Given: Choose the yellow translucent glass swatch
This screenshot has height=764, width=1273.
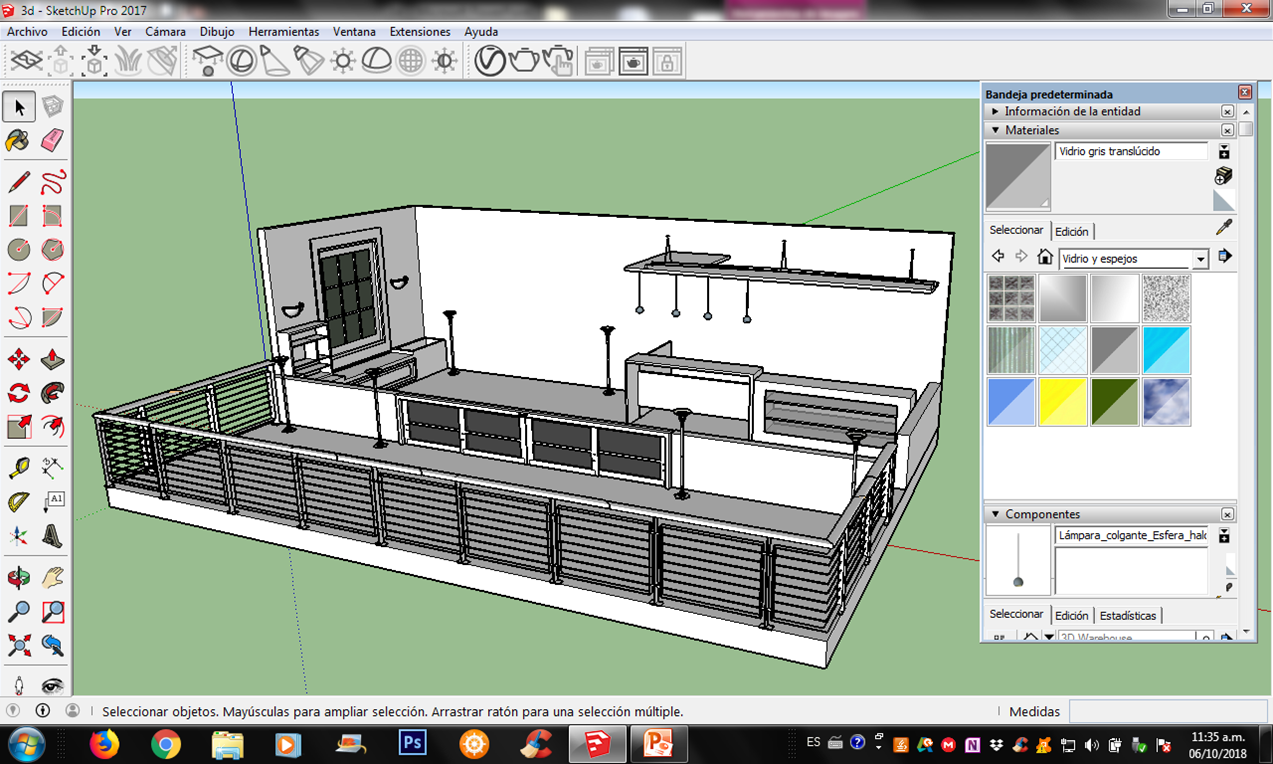Looking at the screenshot, I should pyautogui.click(x=1062, y=402).
